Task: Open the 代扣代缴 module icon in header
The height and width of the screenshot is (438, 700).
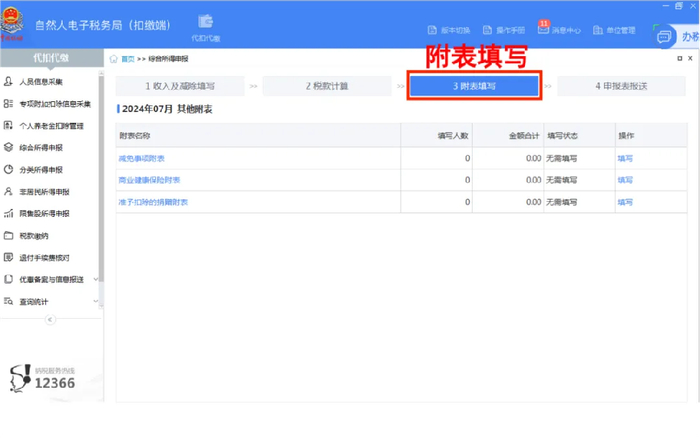Action: tap(206, 28)
